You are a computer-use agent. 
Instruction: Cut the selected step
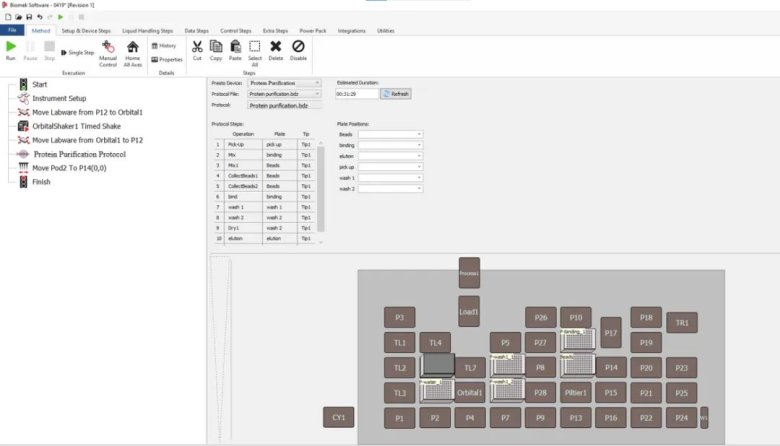click(x=197, y=50)
